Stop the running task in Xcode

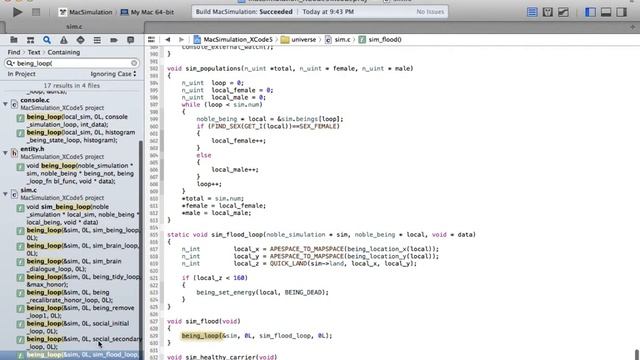coord(36,12)
